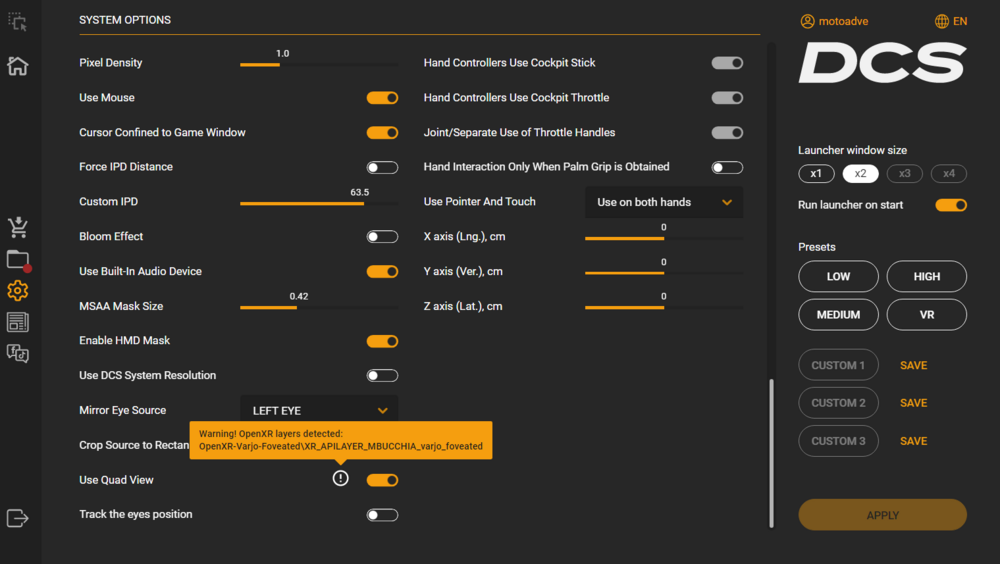
Task: Click the APPLY button
Action: click(x=883, y=515)
